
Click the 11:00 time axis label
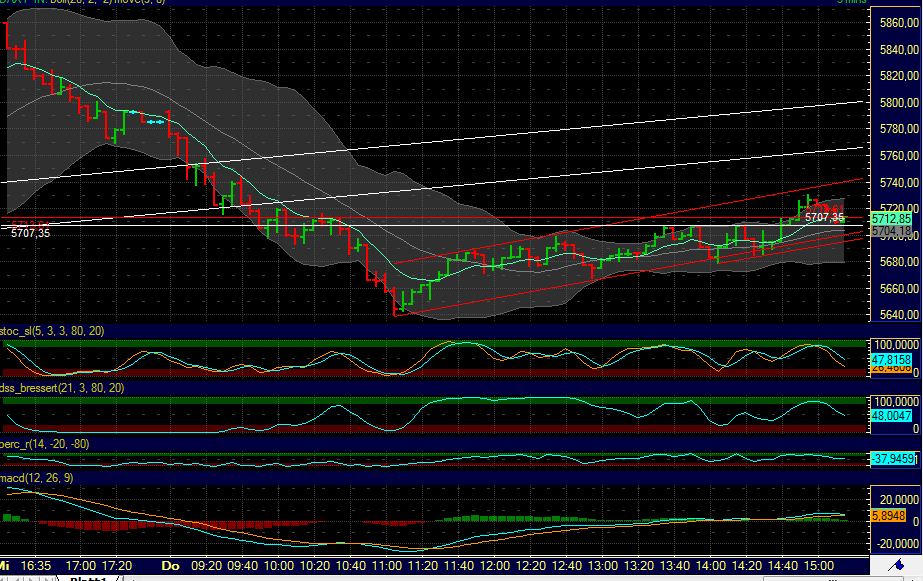click(x=387, y=566)
